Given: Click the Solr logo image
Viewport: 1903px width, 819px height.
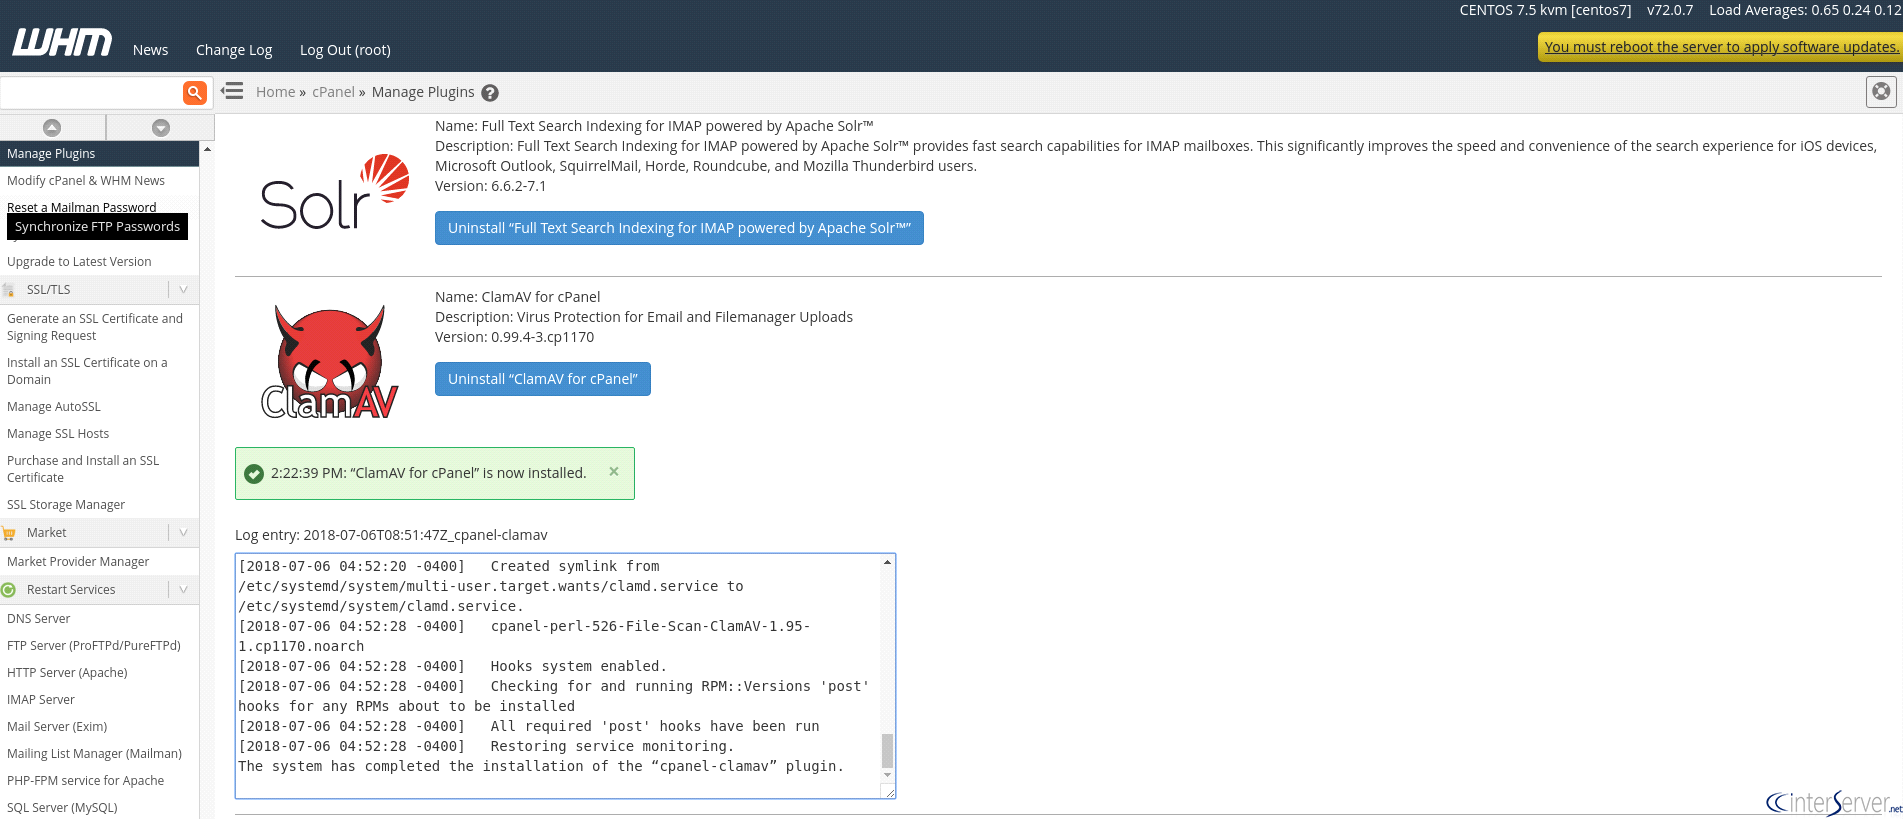Looking at the screenshot, I should pyautogui.click(x=334, y=192).
